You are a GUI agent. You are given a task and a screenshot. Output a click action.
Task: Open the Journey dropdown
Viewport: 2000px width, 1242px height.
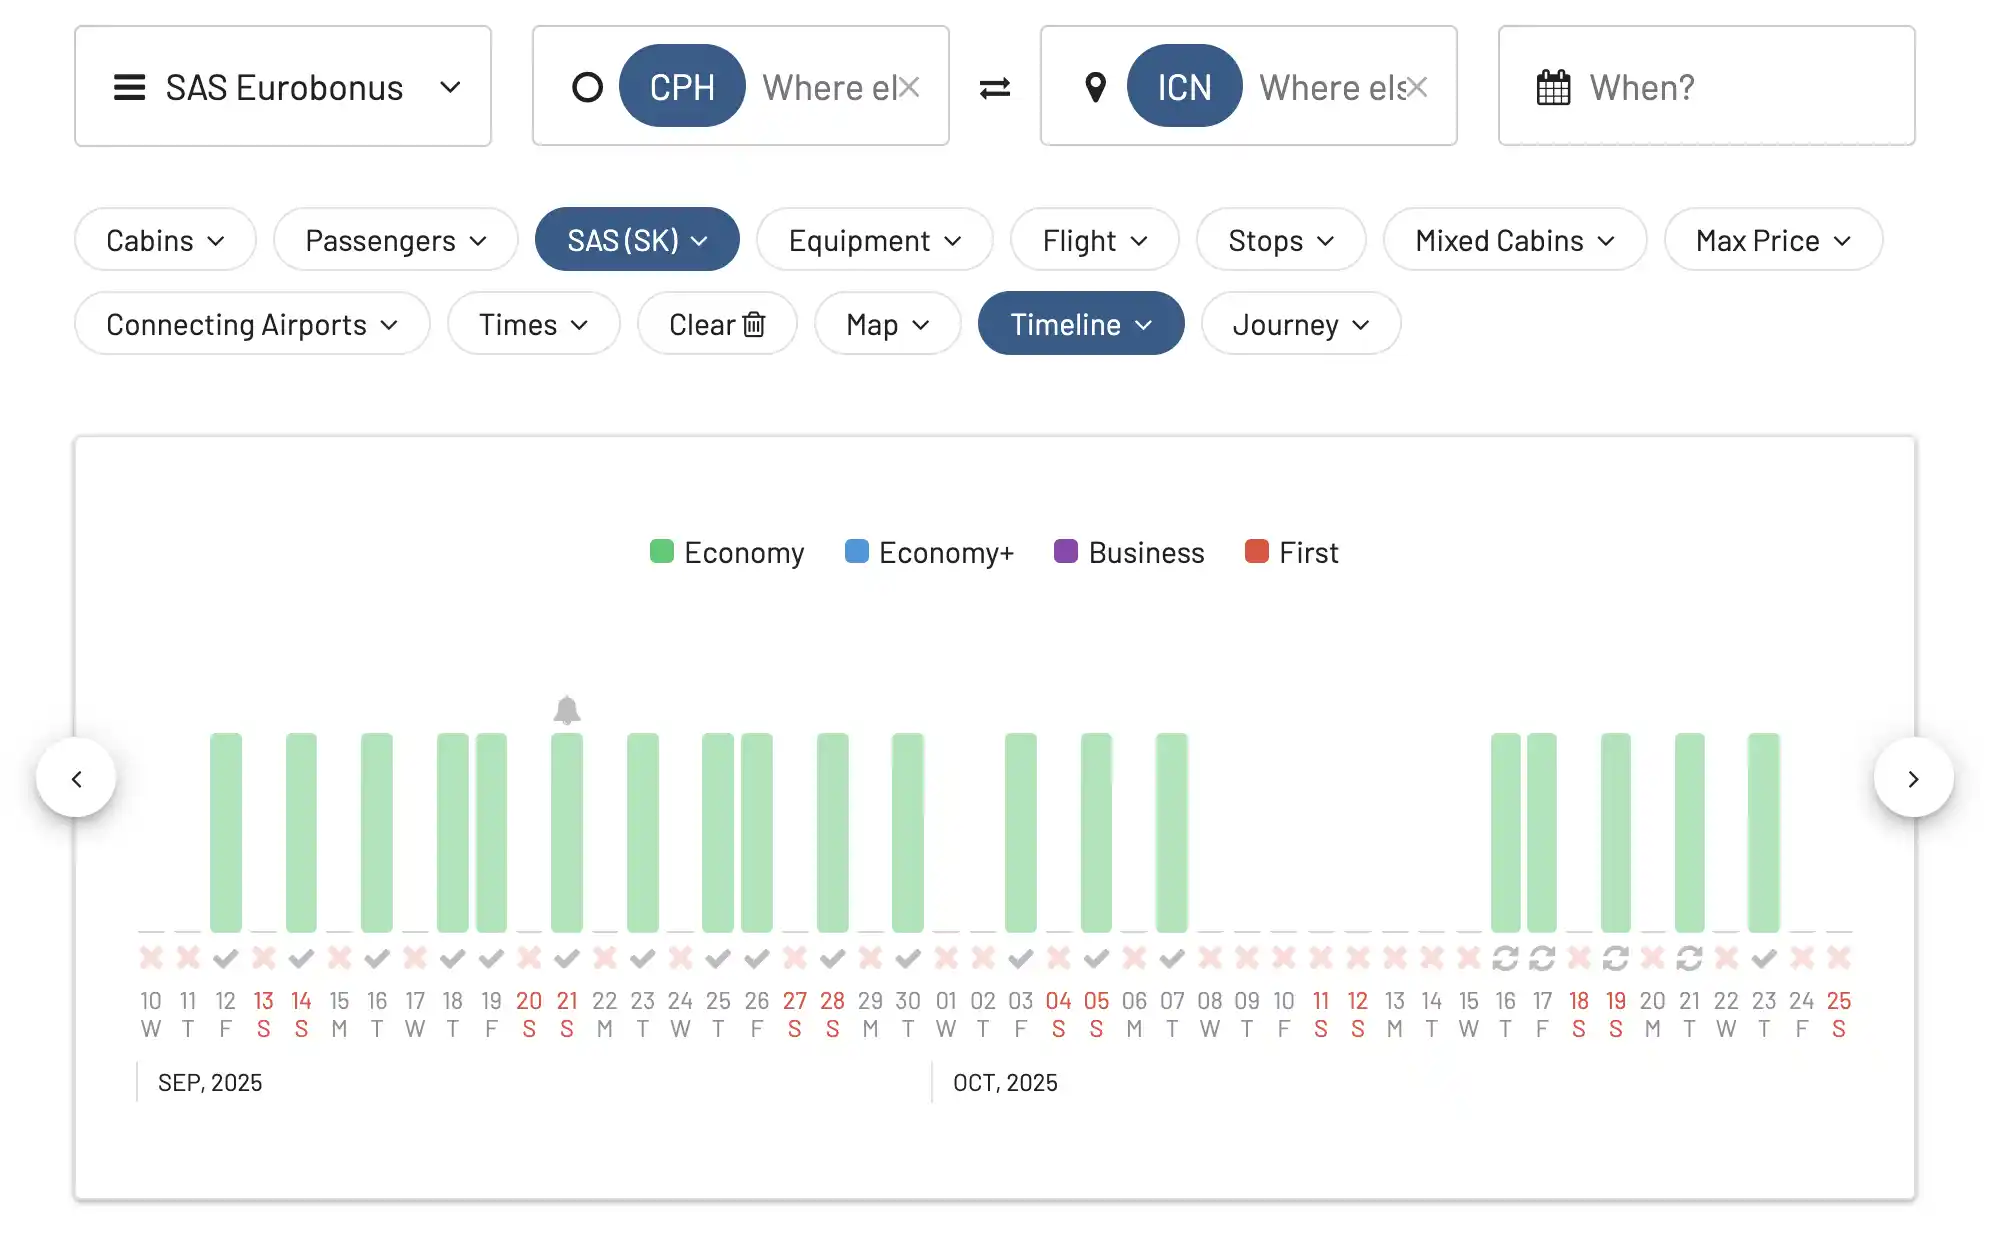[1301, 324]
